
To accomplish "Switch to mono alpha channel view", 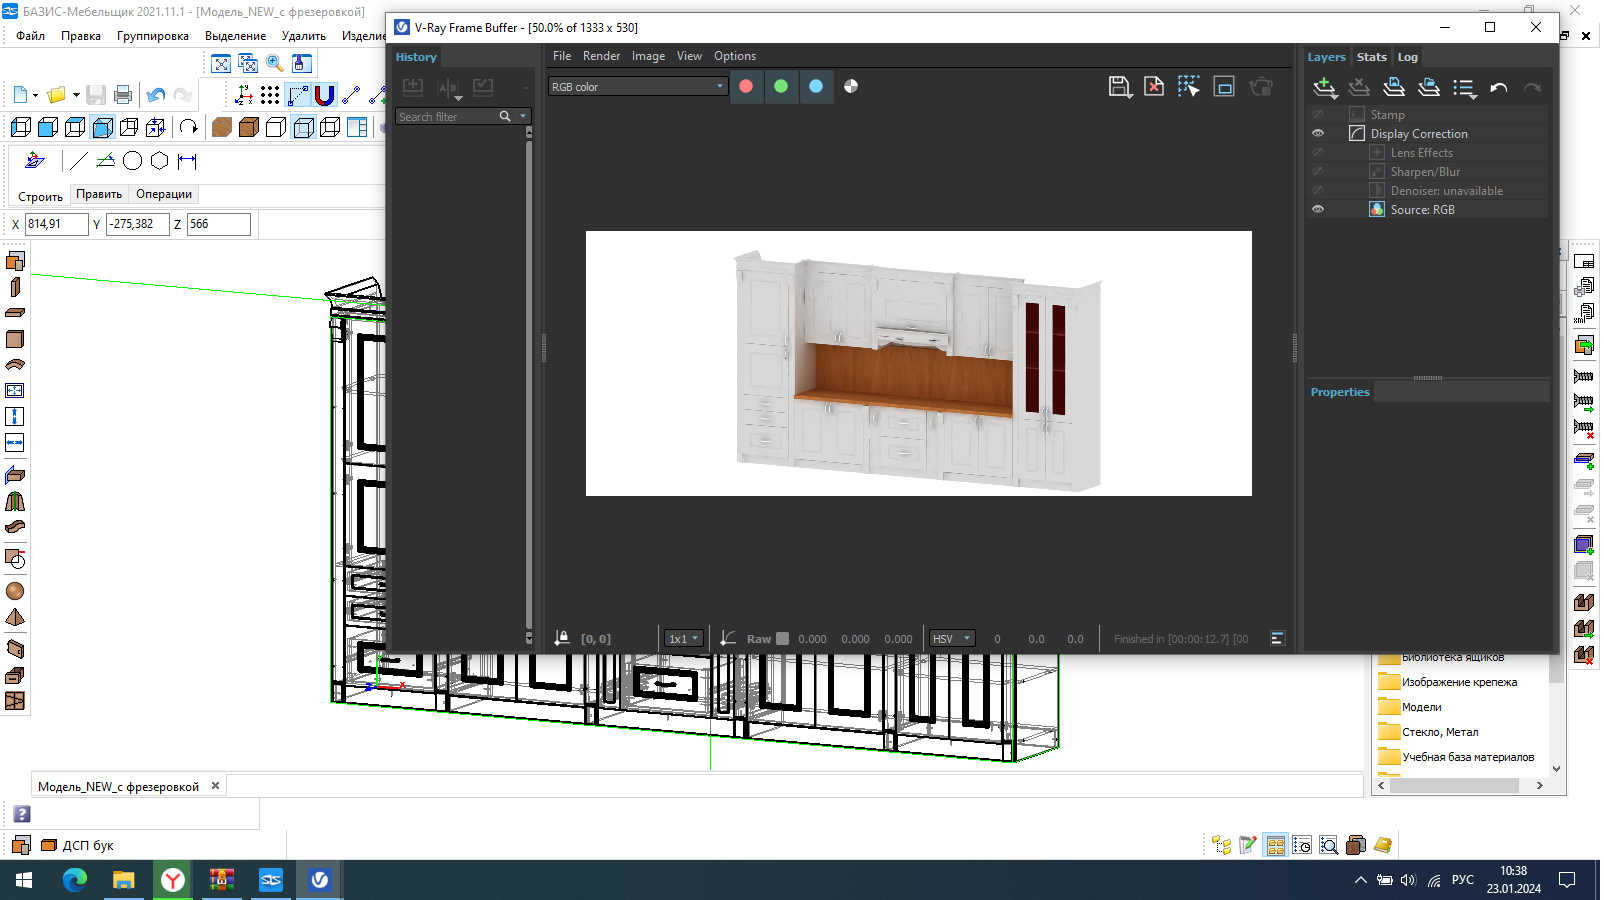I will [x=851, y=86].
